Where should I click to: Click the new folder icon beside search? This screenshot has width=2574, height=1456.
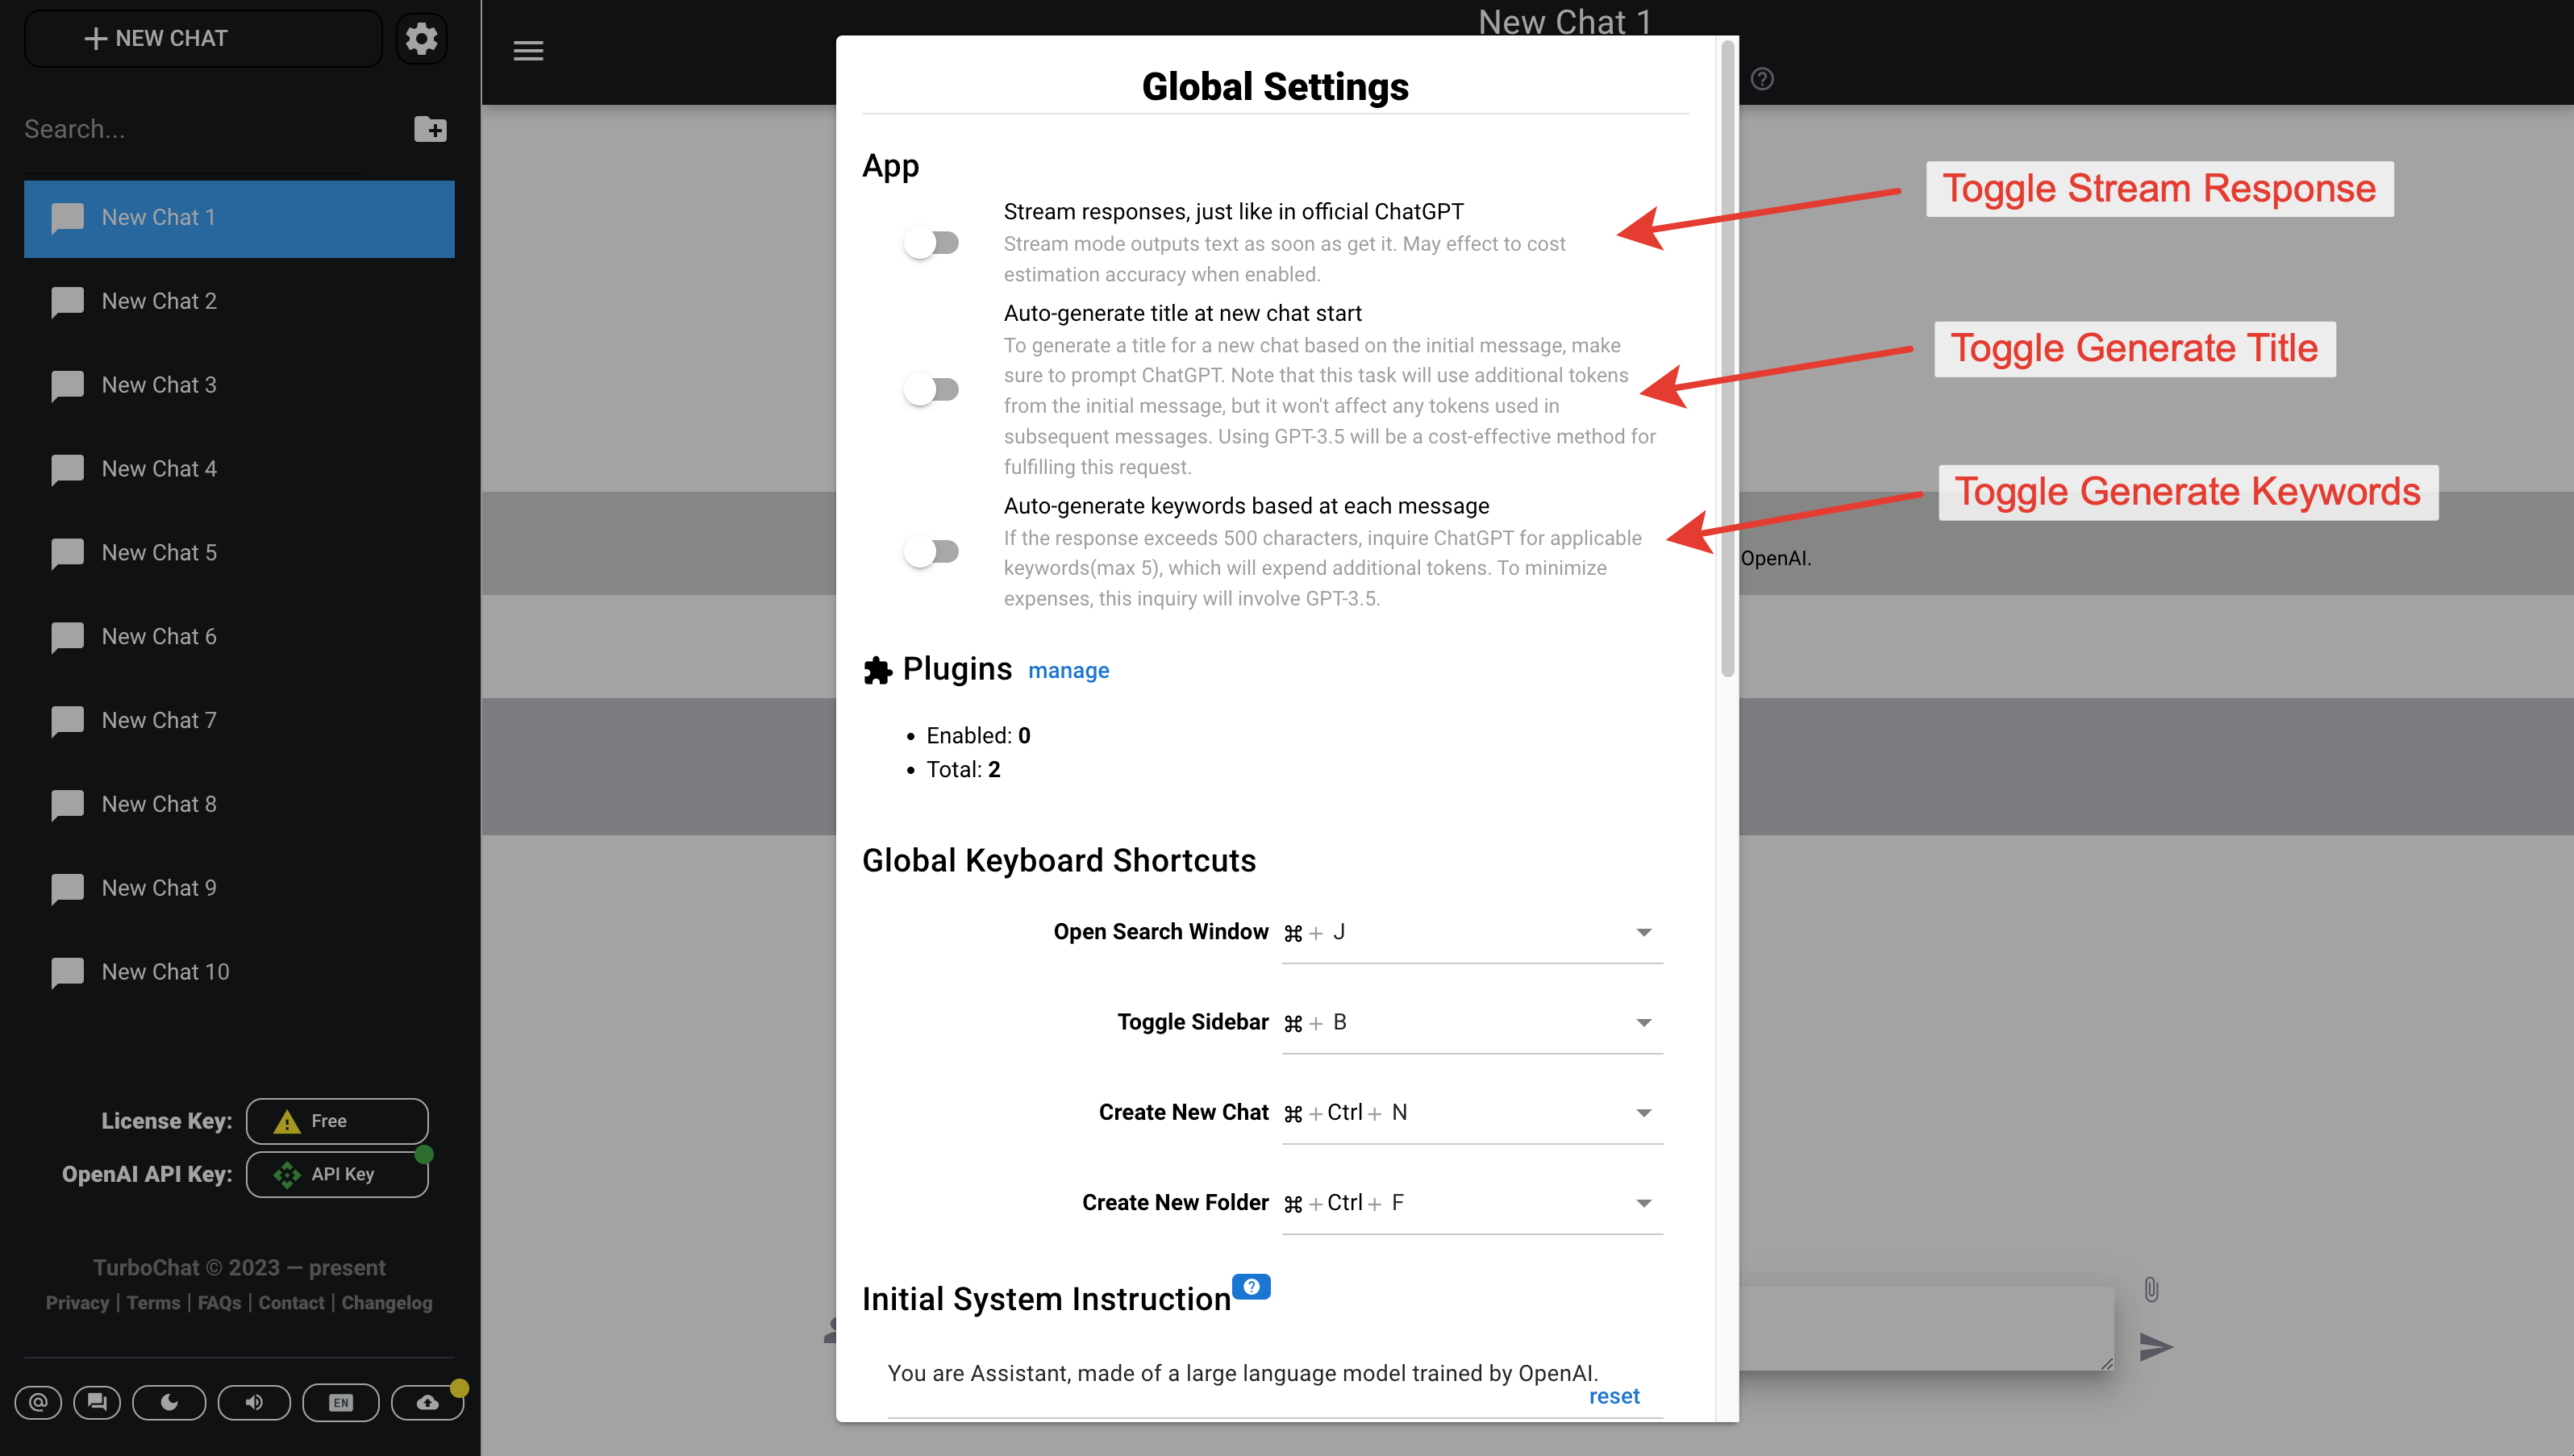click(x=430, y=129)
